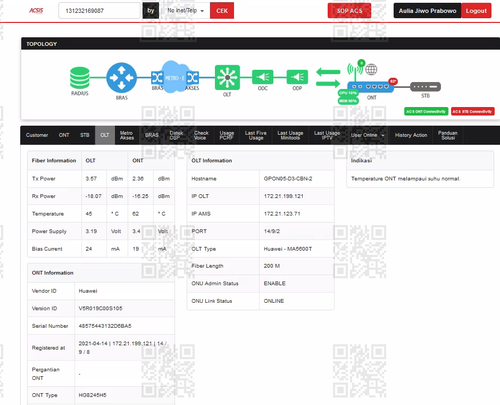Open the Last Five Usage tab
The image size is (500, 405).
coord(256,135)
